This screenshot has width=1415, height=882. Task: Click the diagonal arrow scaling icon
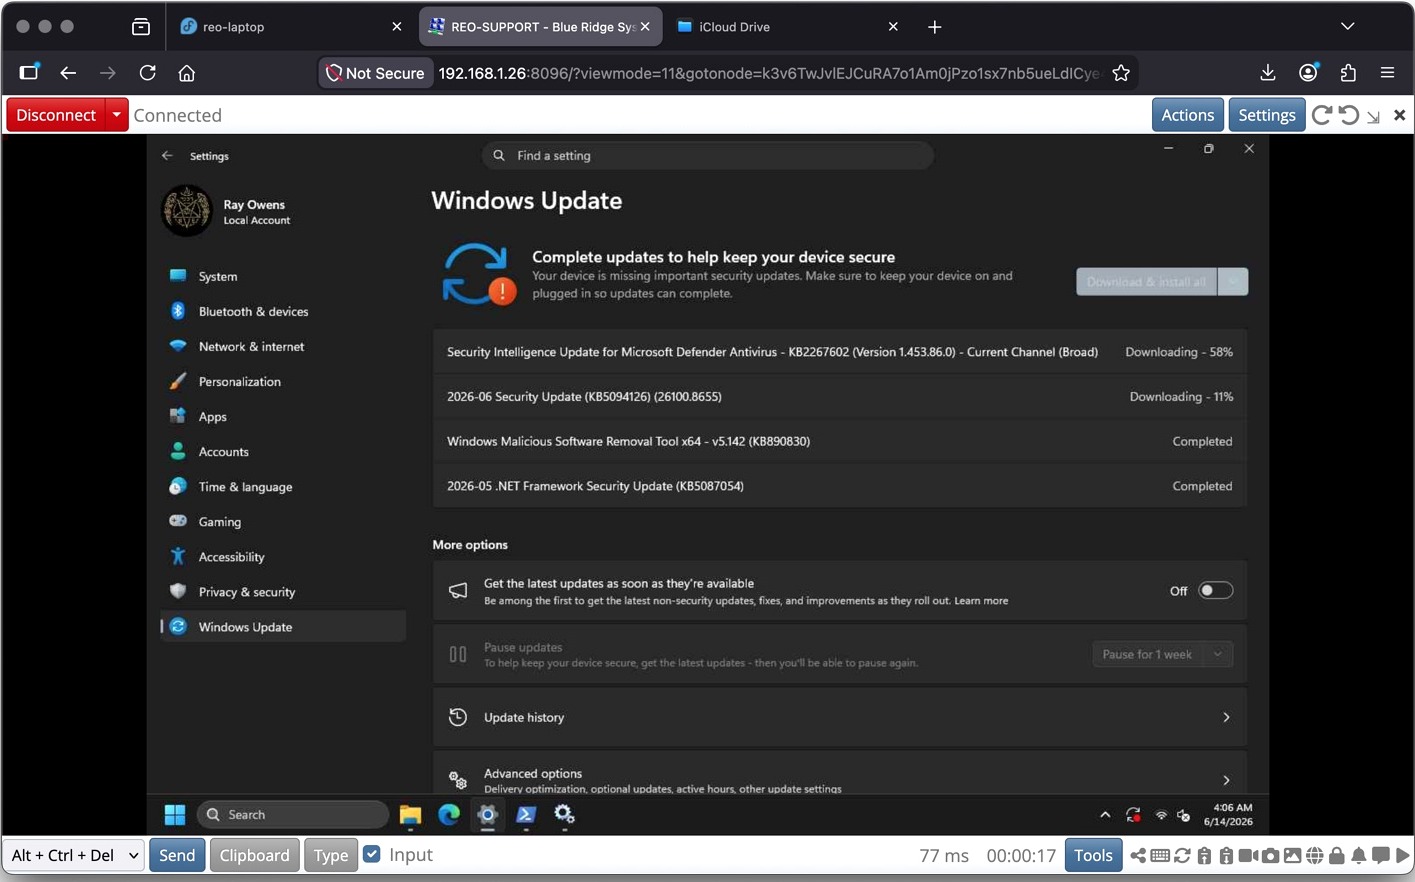point(1374,117)
